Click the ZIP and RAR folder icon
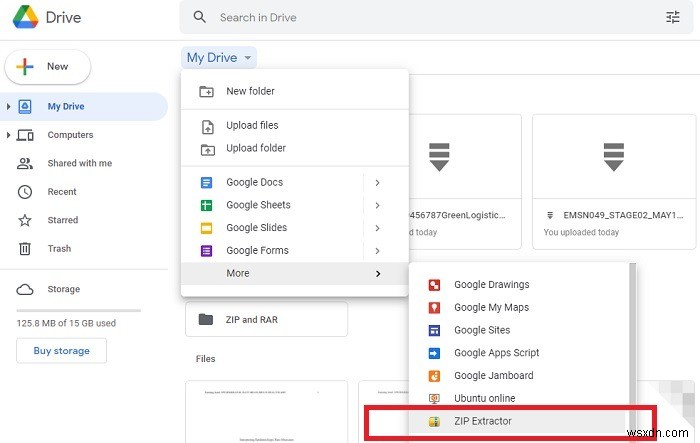Viewport: 700px width, 443px height. pos(206,319)
